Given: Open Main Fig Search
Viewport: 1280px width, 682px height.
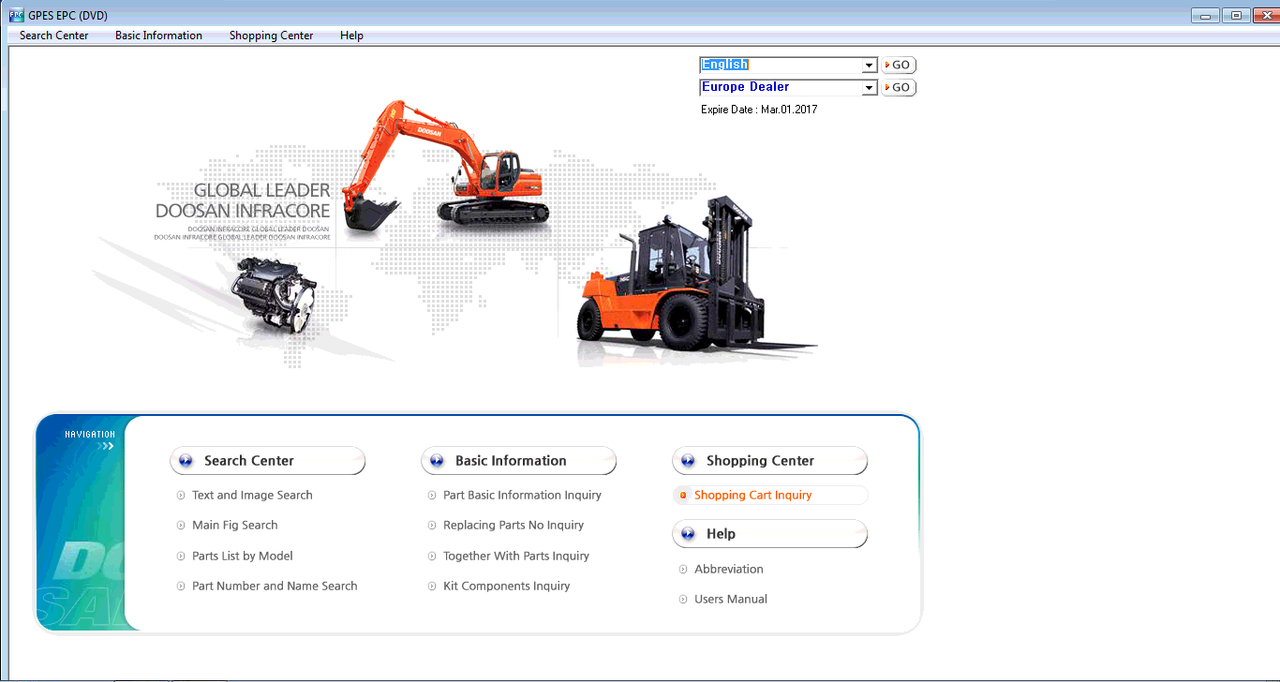Looking at the screenshot, I should [x=235, y=525].
